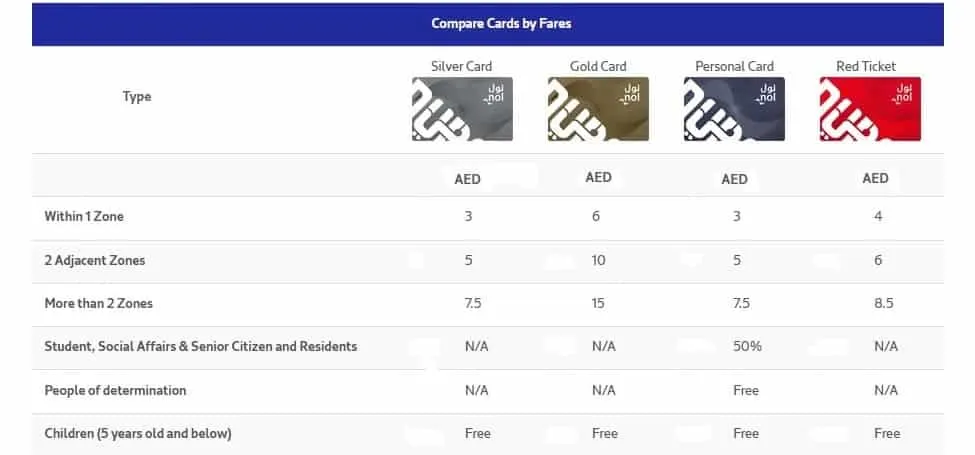Click the Within 1 Zone row label

(x=84, y=216)
